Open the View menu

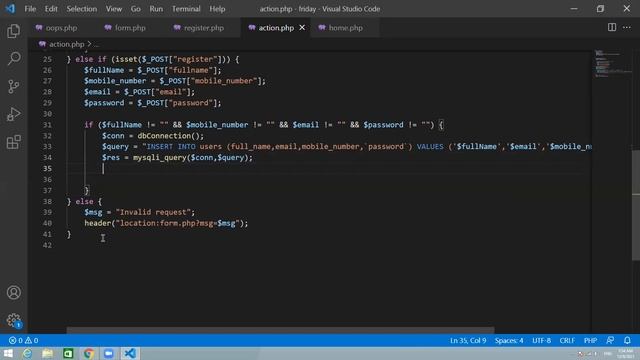tap(114, 9)
